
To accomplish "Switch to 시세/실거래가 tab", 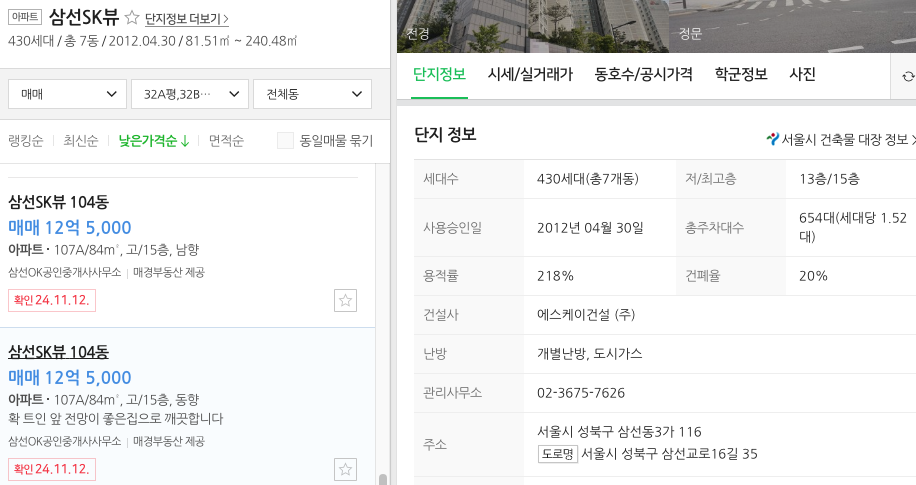I will [530, 74].
